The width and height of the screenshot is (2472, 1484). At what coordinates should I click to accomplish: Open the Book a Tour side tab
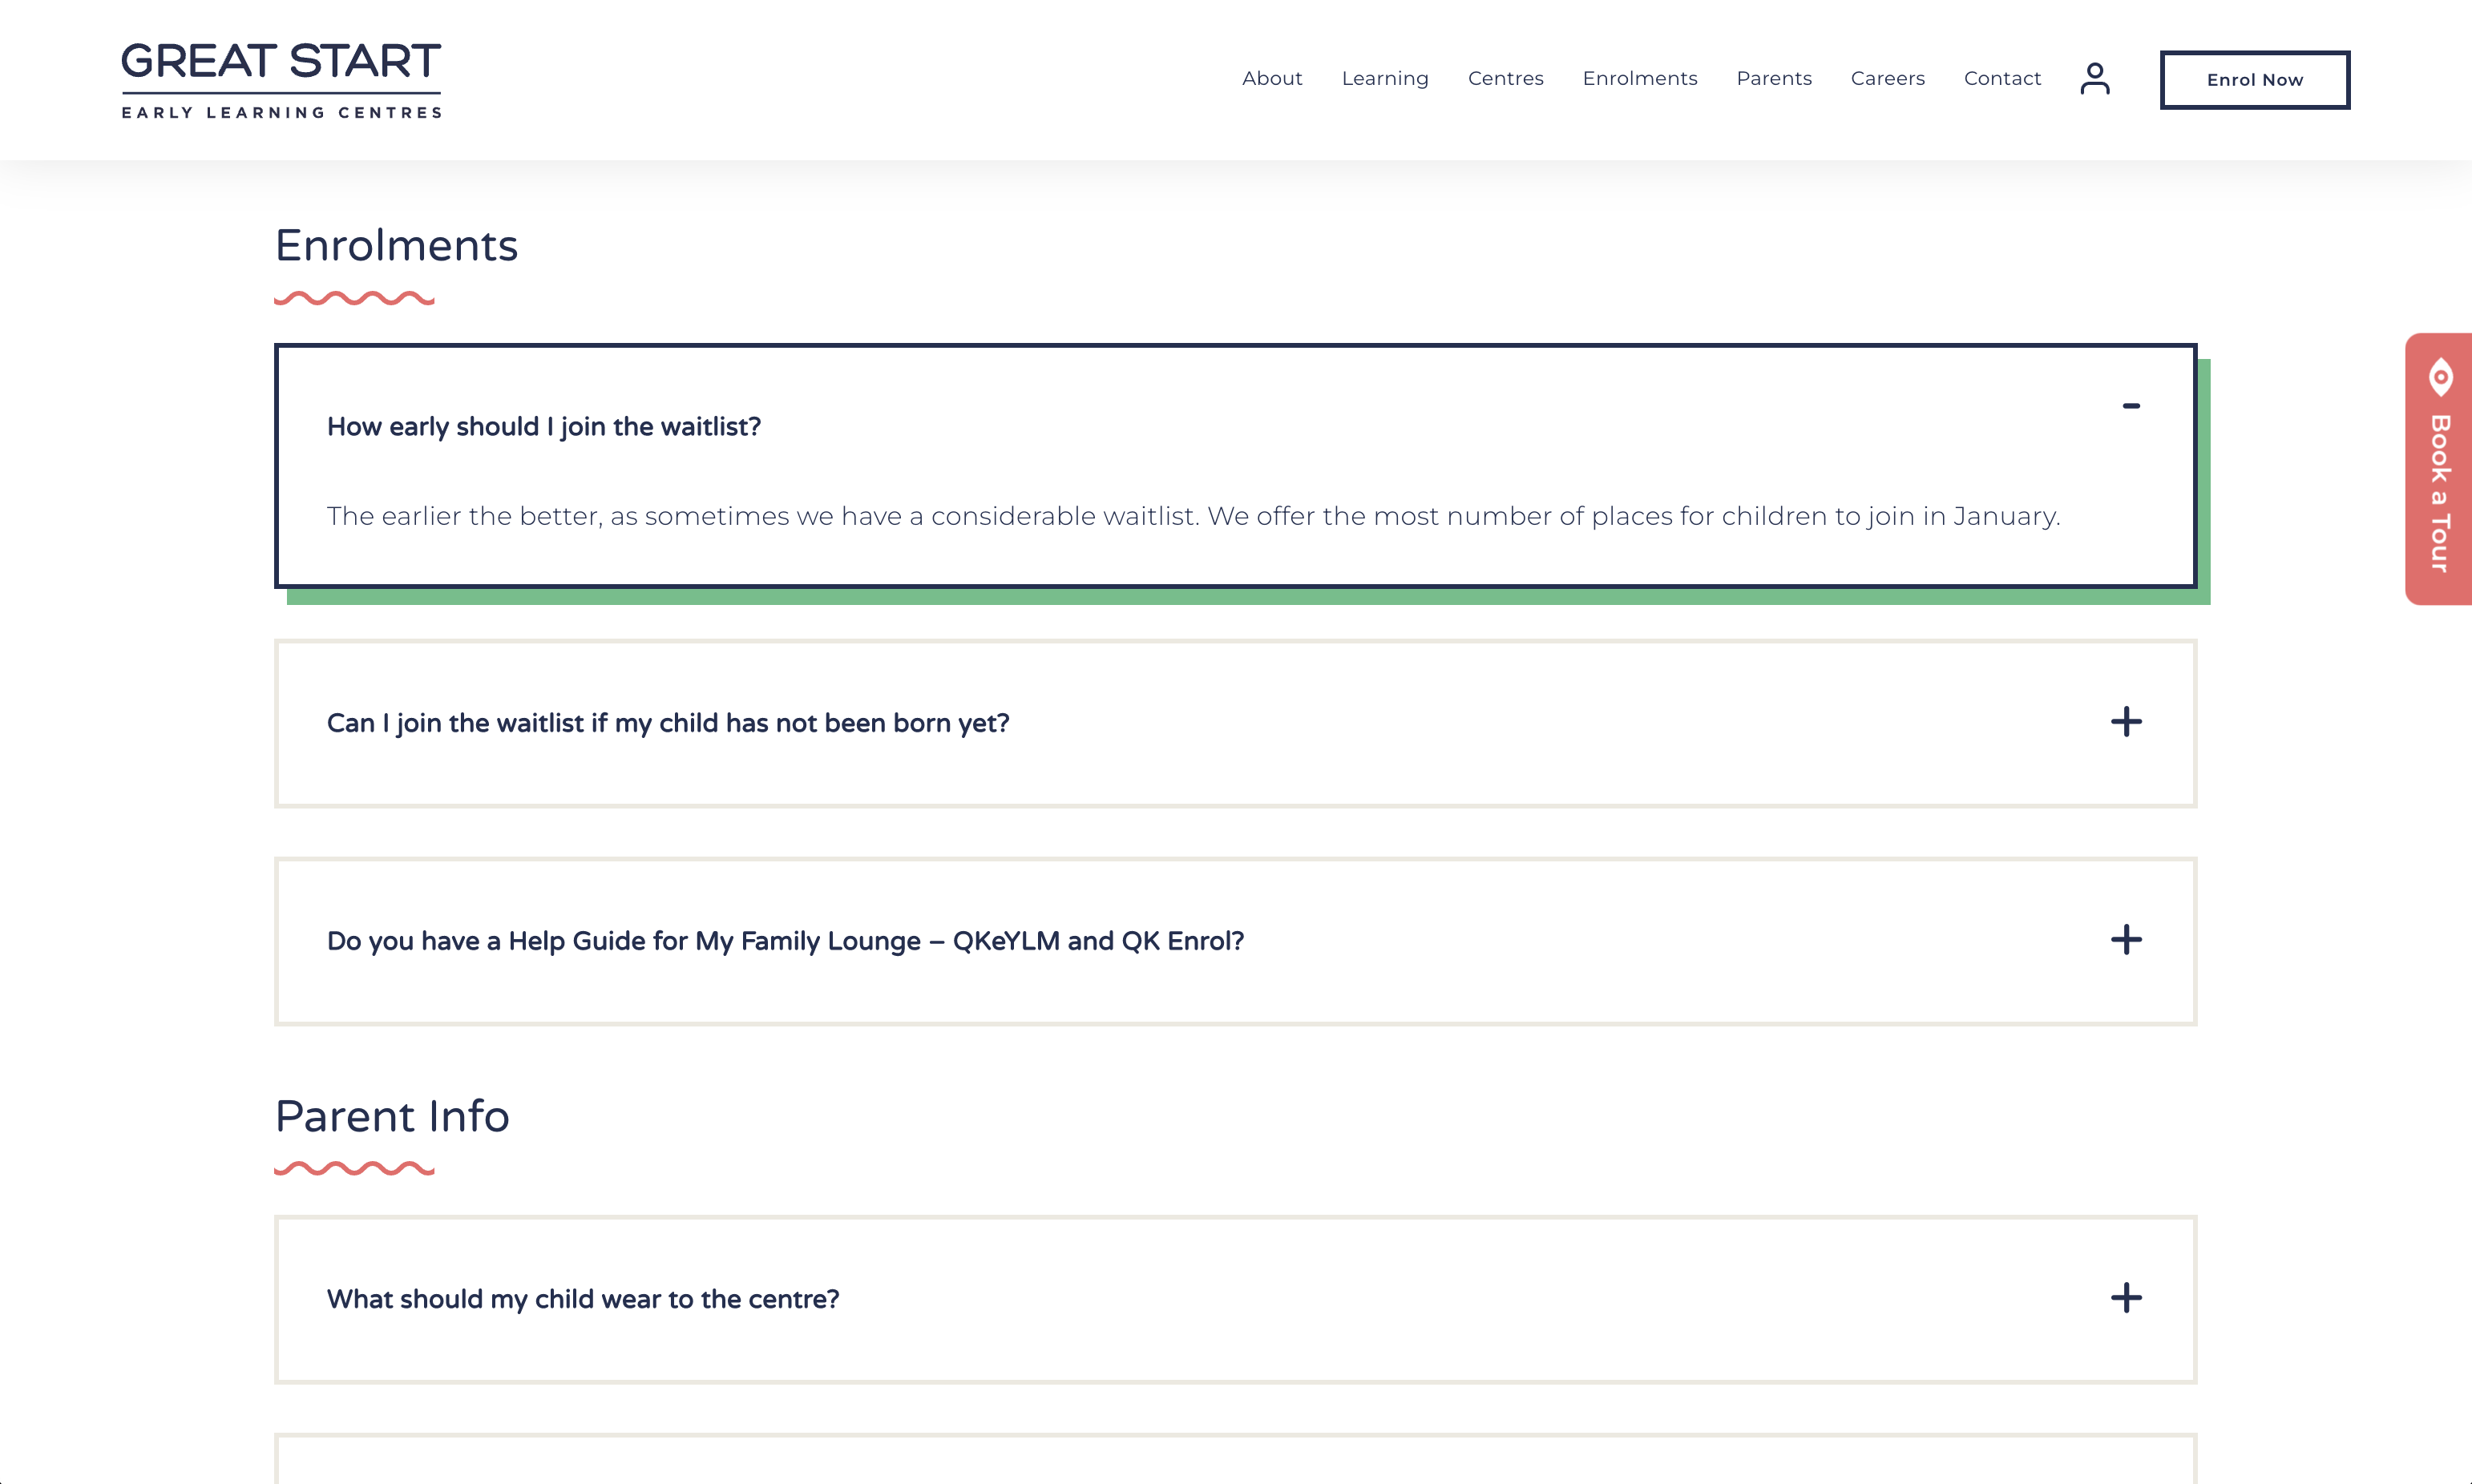2440,492
